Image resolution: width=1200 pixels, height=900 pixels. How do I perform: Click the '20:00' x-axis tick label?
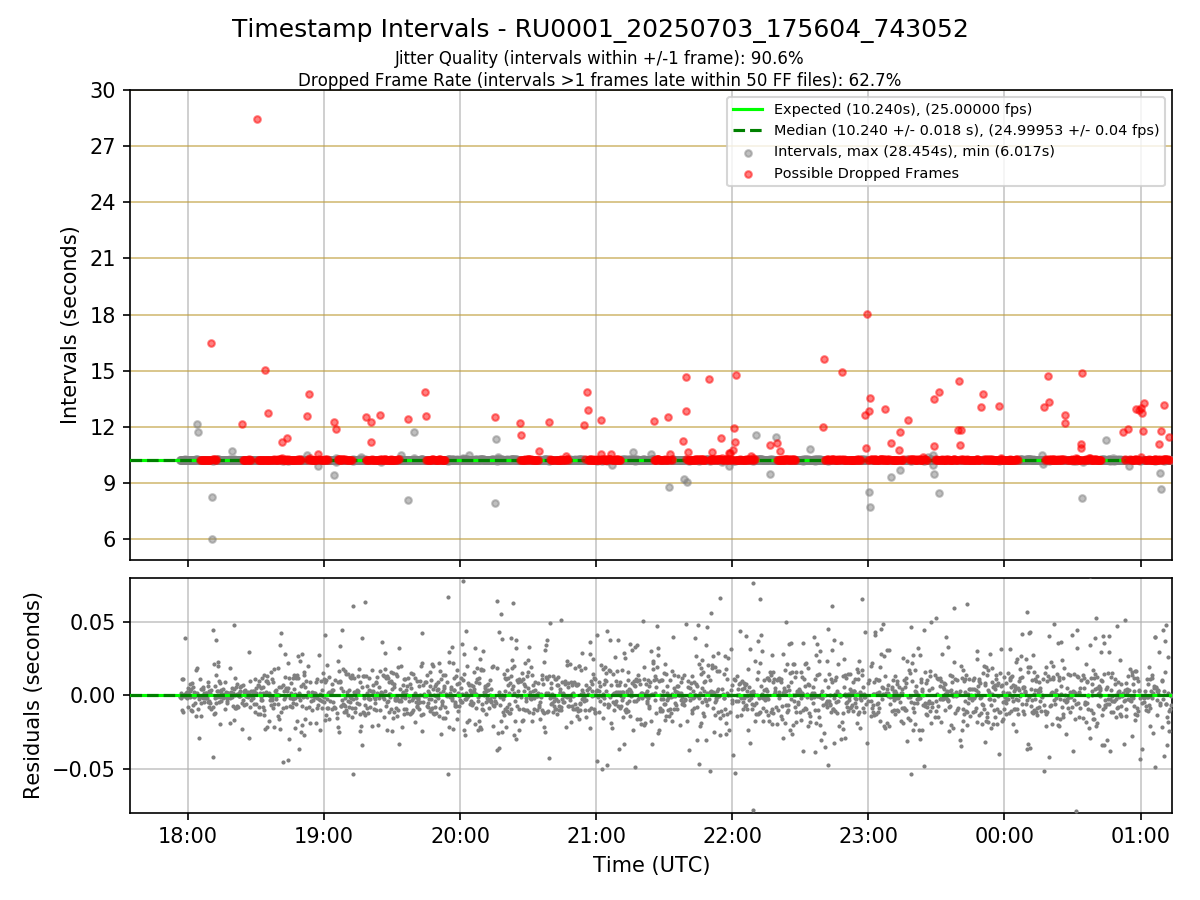460,836
